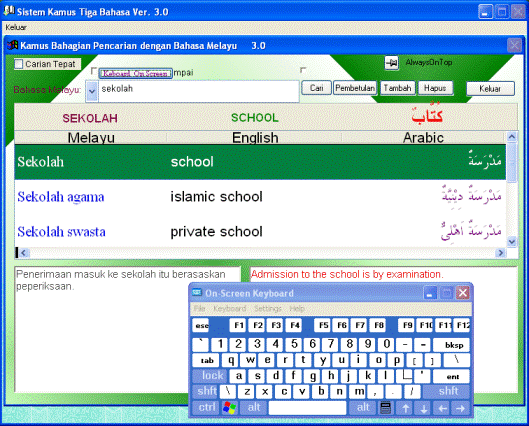The image size is (529, 426).
Task: Click the context menu key on keyboard
Action: click(385, 408)
